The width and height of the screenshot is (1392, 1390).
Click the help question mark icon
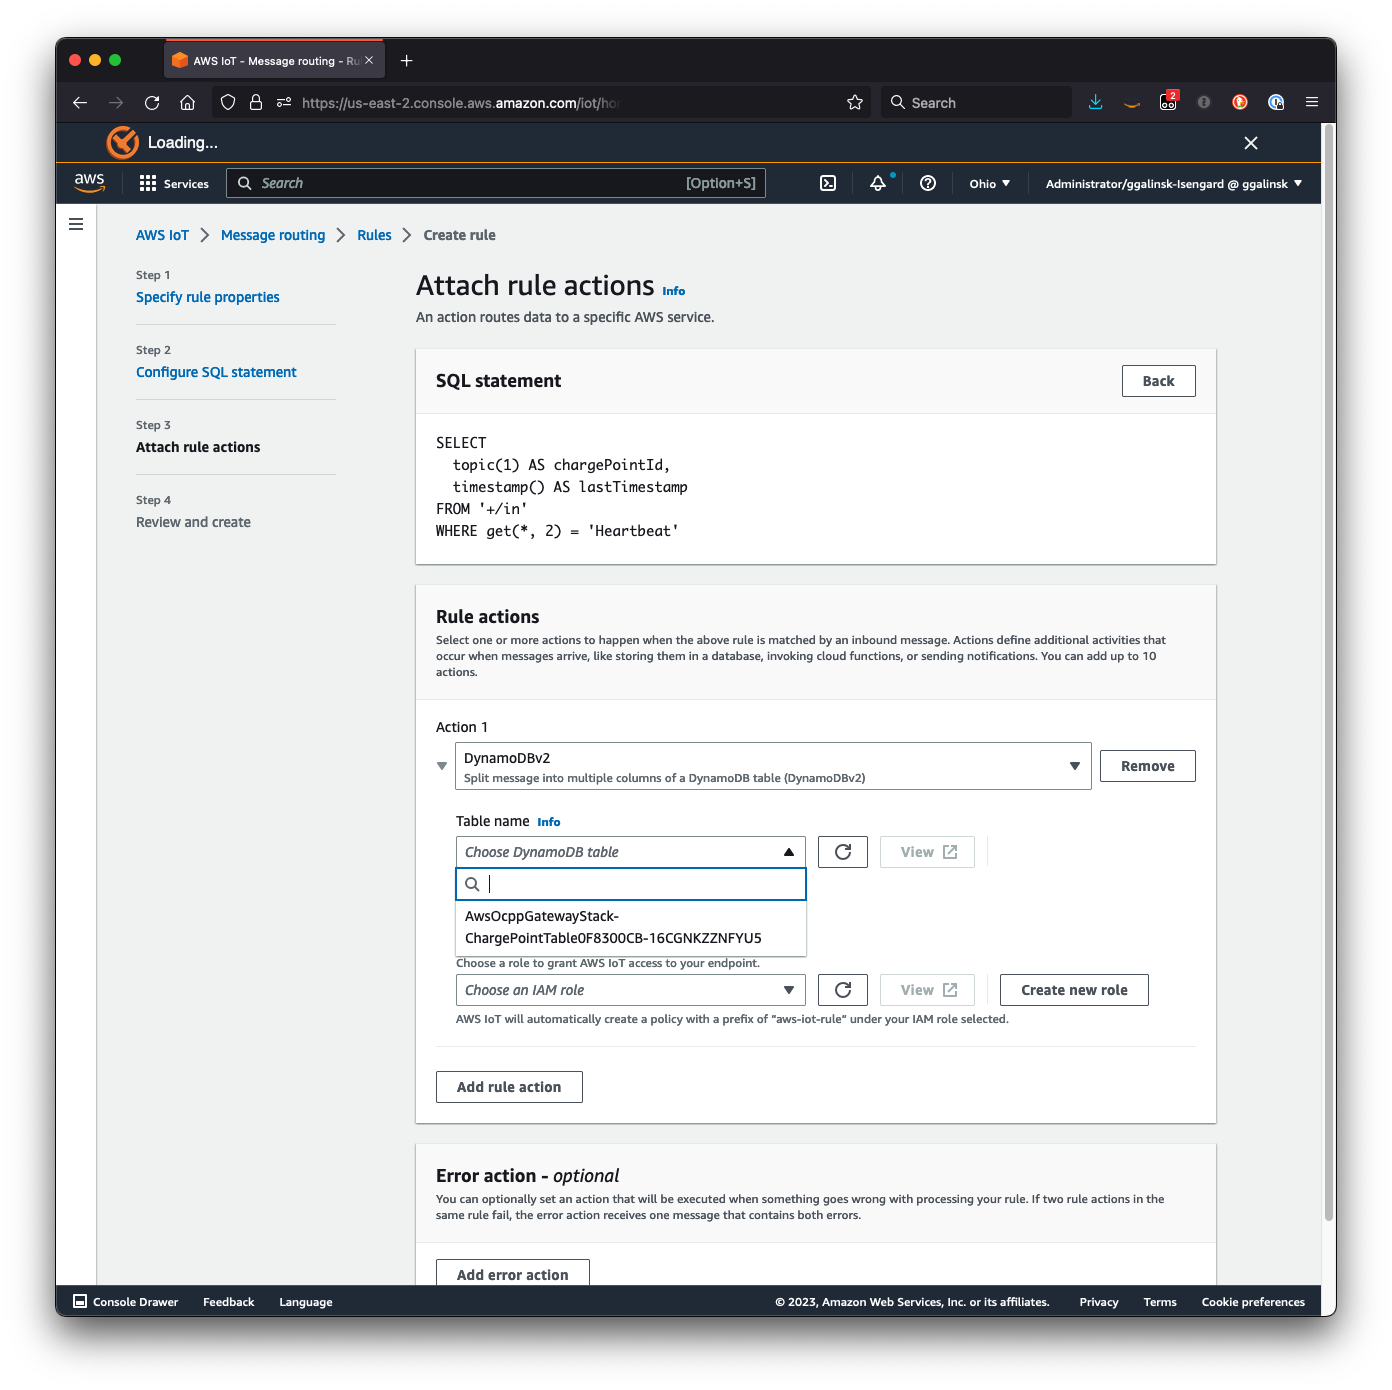[x=927, y=183]
